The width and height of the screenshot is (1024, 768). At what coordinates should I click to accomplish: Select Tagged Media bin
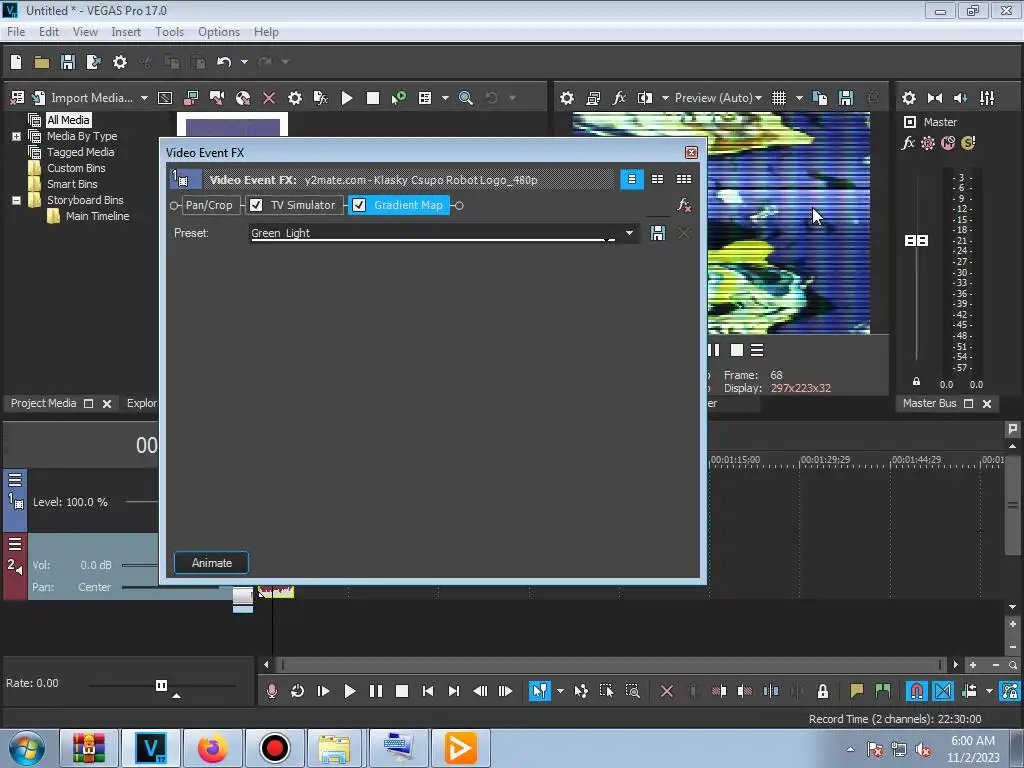point(80,152)
